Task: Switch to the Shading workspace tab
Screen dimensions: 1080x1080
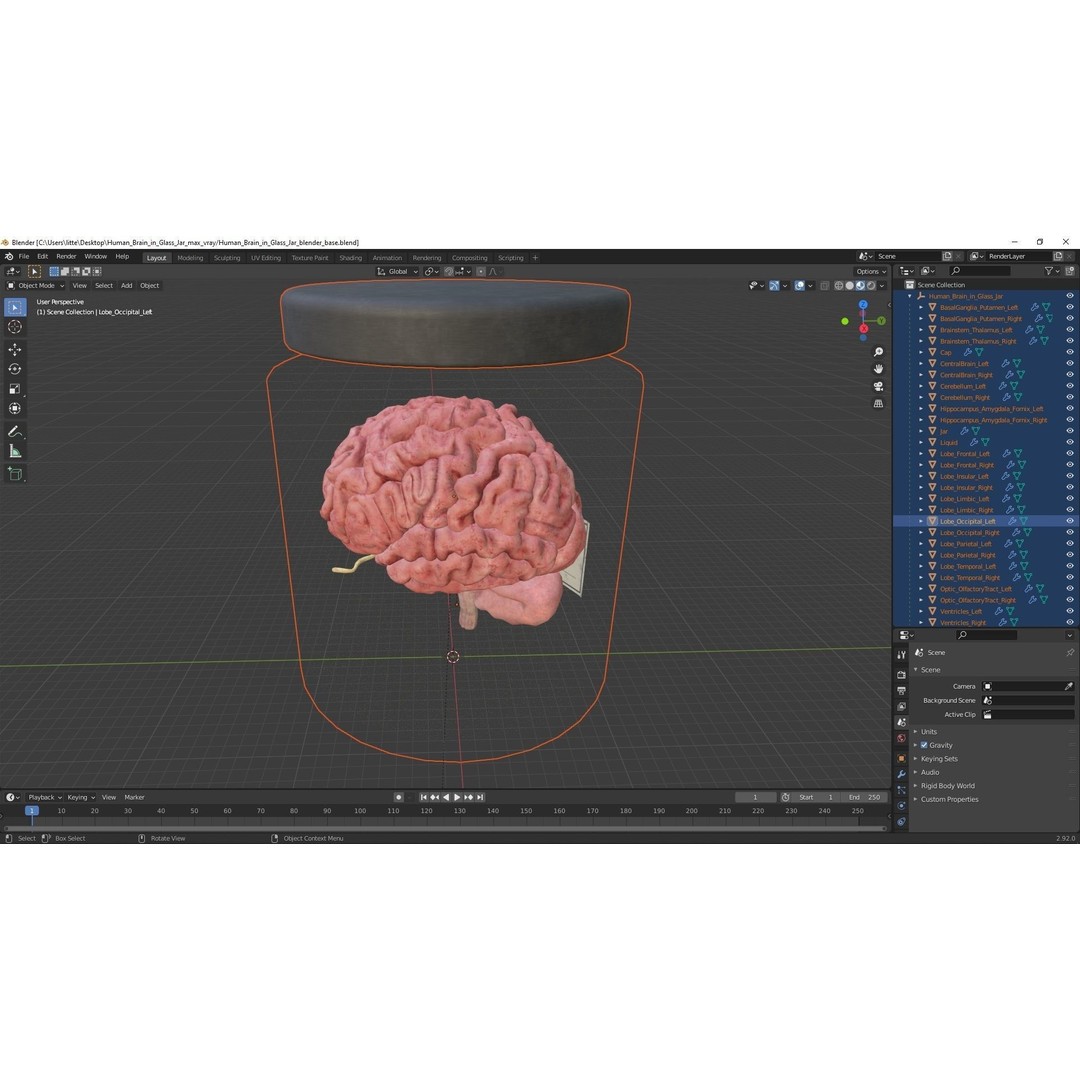Action: click(351, 258)
